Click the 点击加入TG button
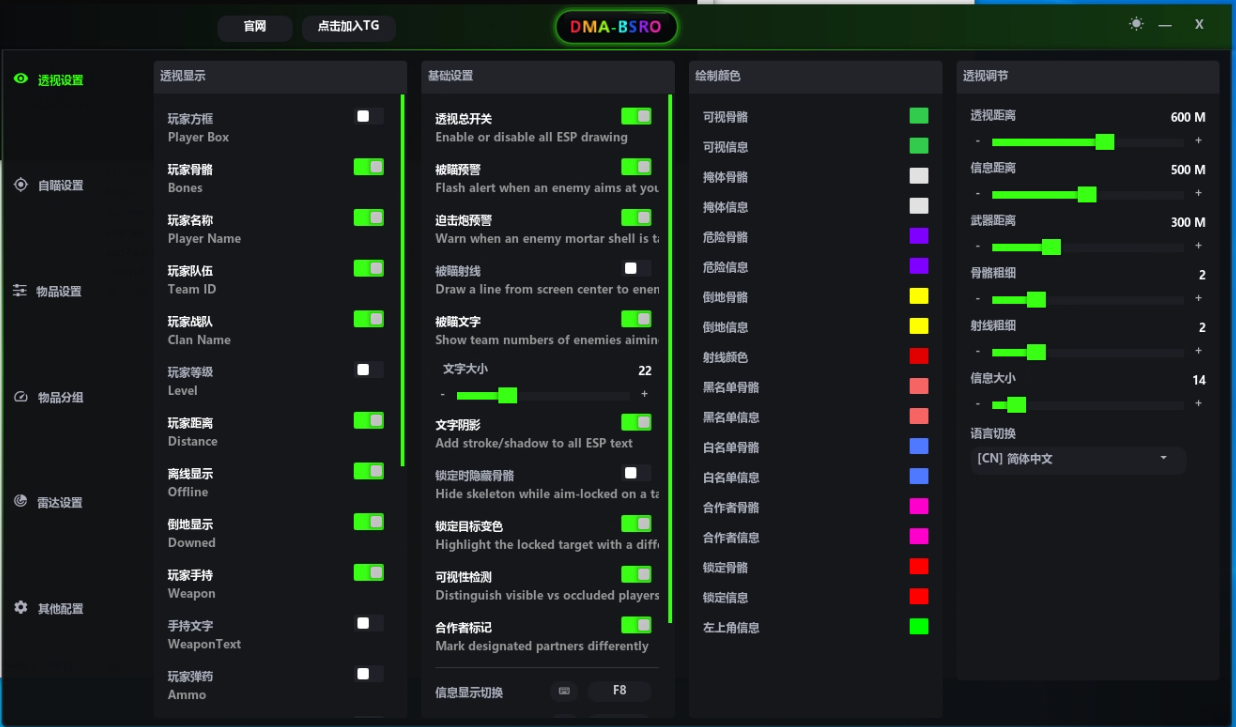 tap(348, 27)
